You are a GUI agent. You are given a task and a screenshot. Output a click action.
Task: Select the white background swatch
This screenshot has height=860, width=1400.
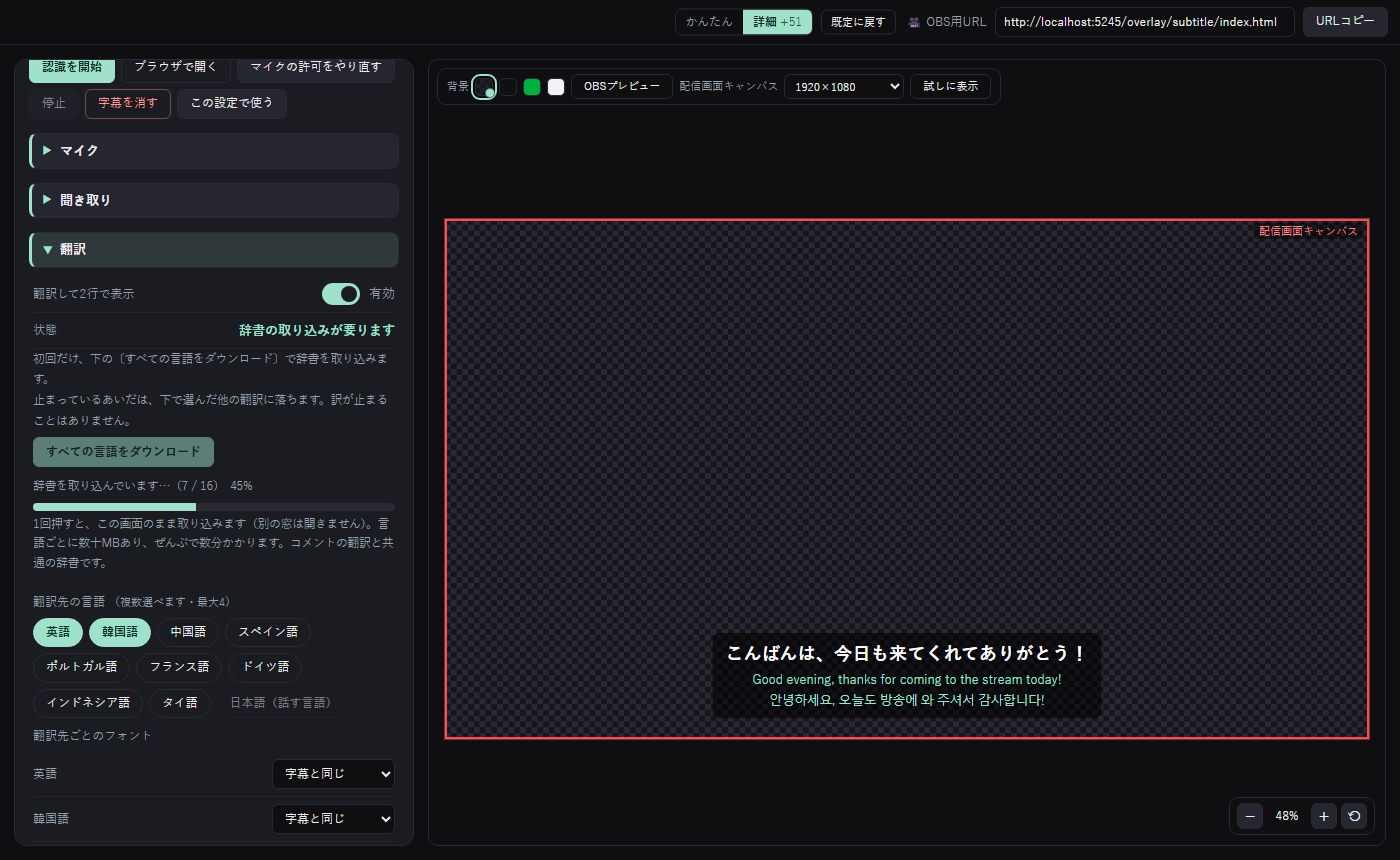click(x=556, y=87)
